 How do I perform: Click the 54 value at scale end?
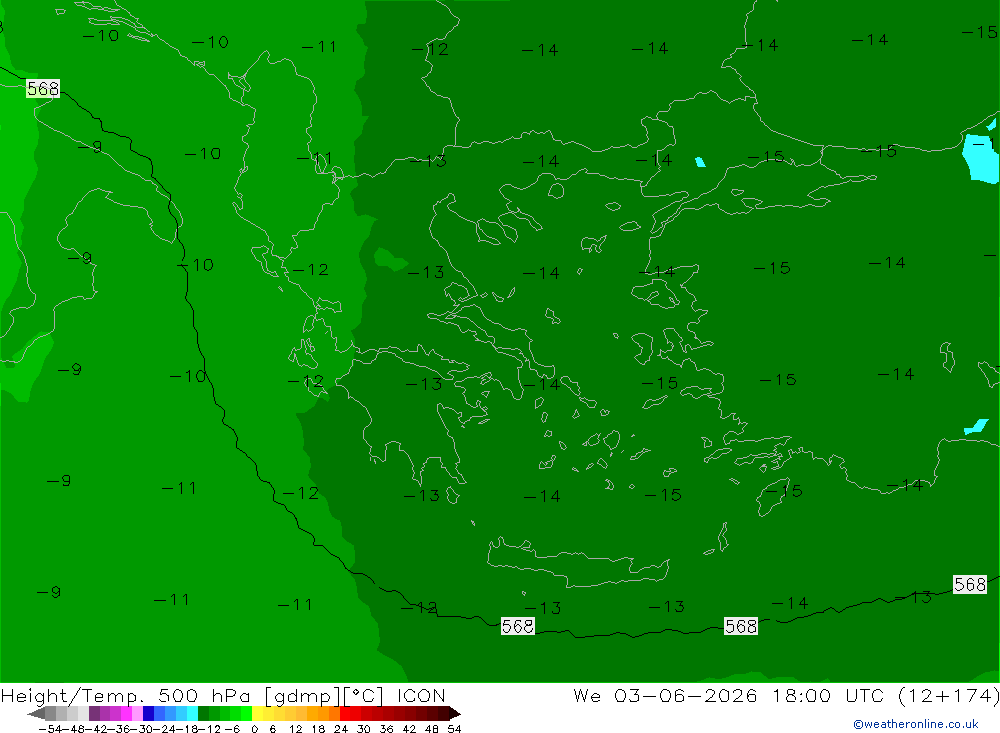pyautogui.click(x=454, y=729)
